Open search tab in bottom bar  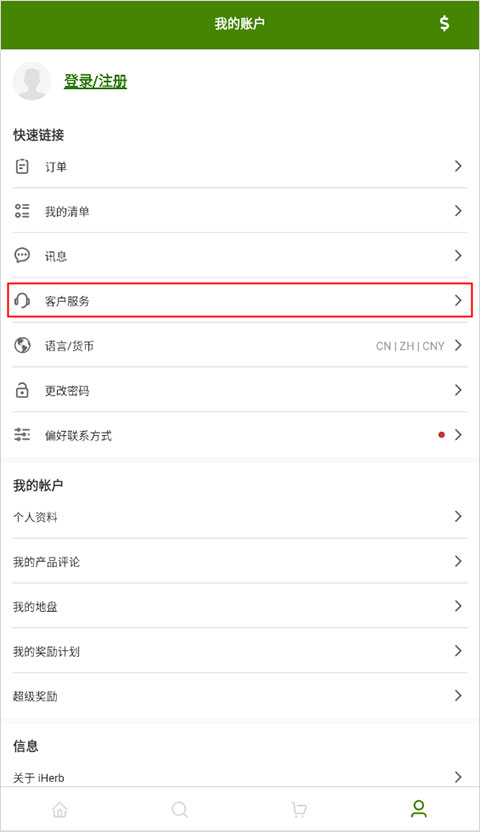[x=180, y=809]
